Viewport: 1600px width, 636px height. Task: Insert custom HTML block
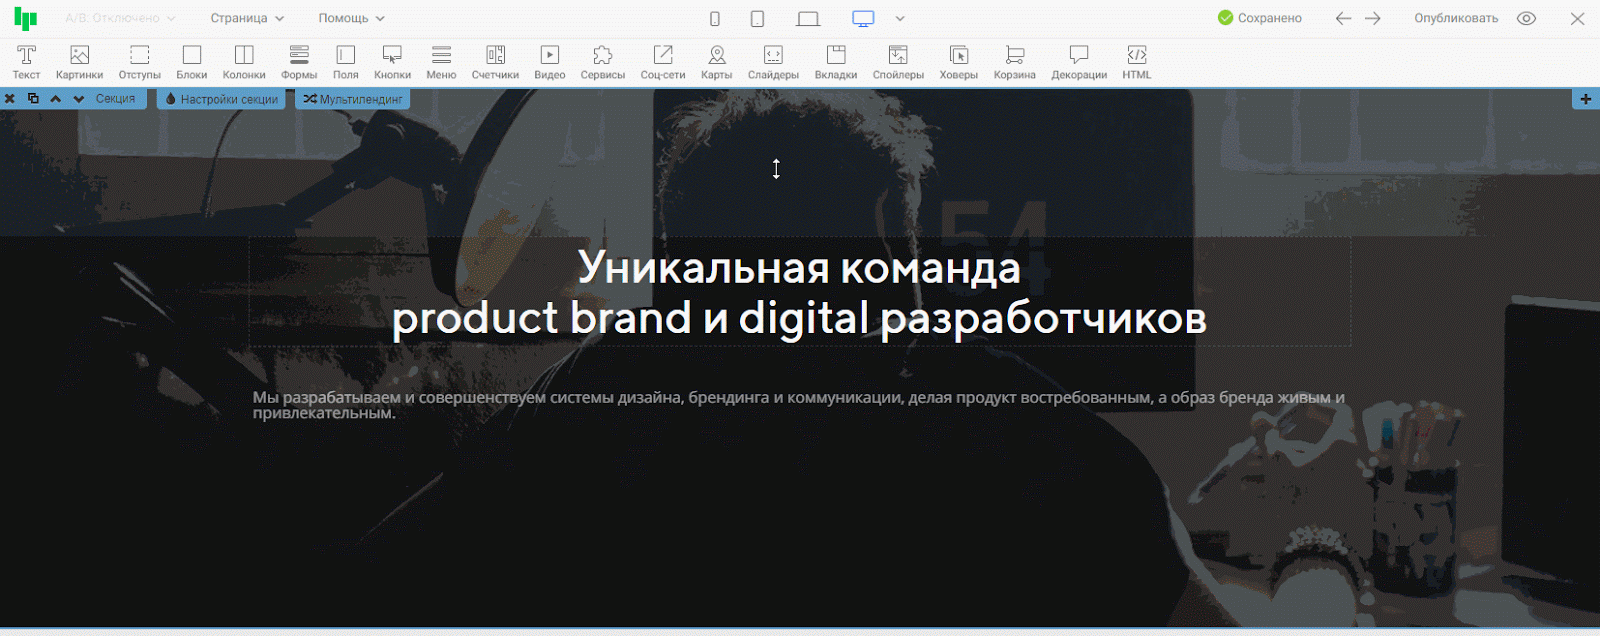click(x=1136, y=61)
